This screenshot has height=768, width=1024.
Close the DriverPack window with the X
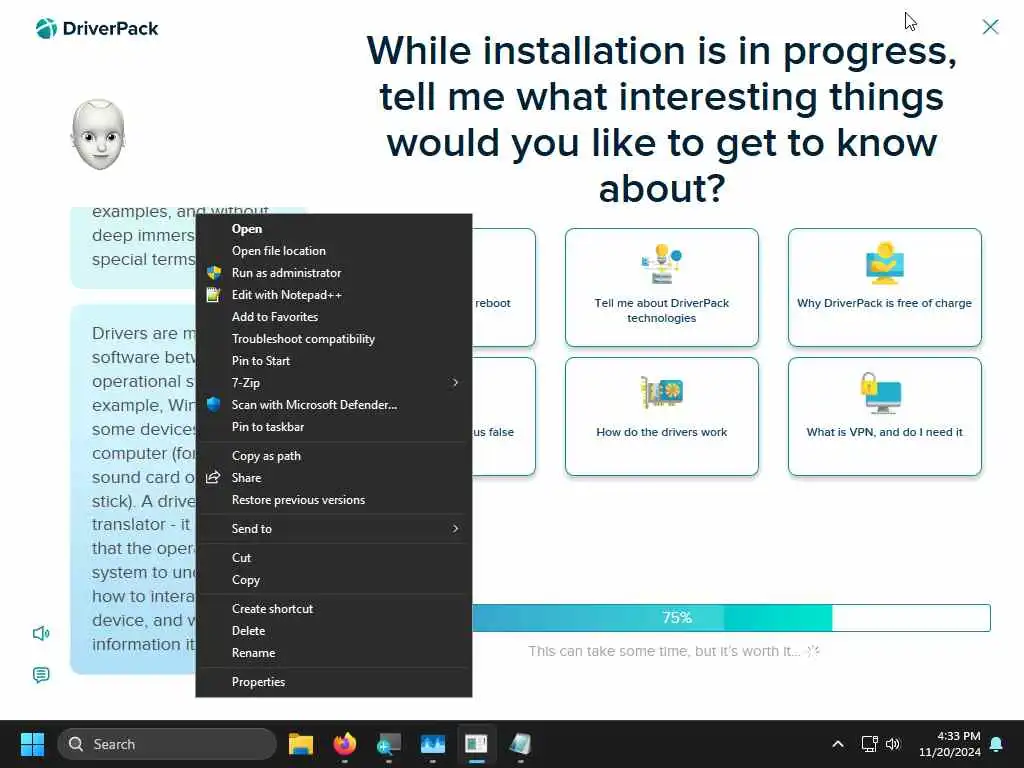[x=990, y=27]
